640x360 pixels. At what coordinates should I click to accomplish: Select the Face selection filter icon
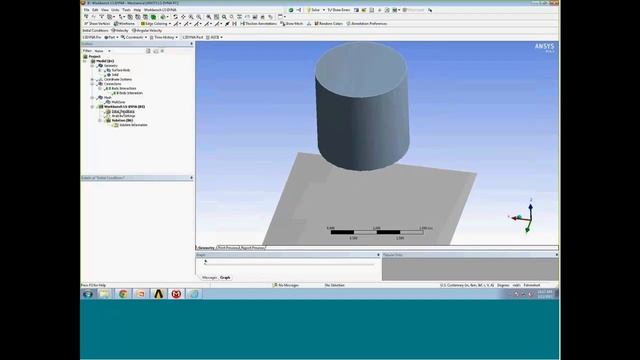[145, 17]
